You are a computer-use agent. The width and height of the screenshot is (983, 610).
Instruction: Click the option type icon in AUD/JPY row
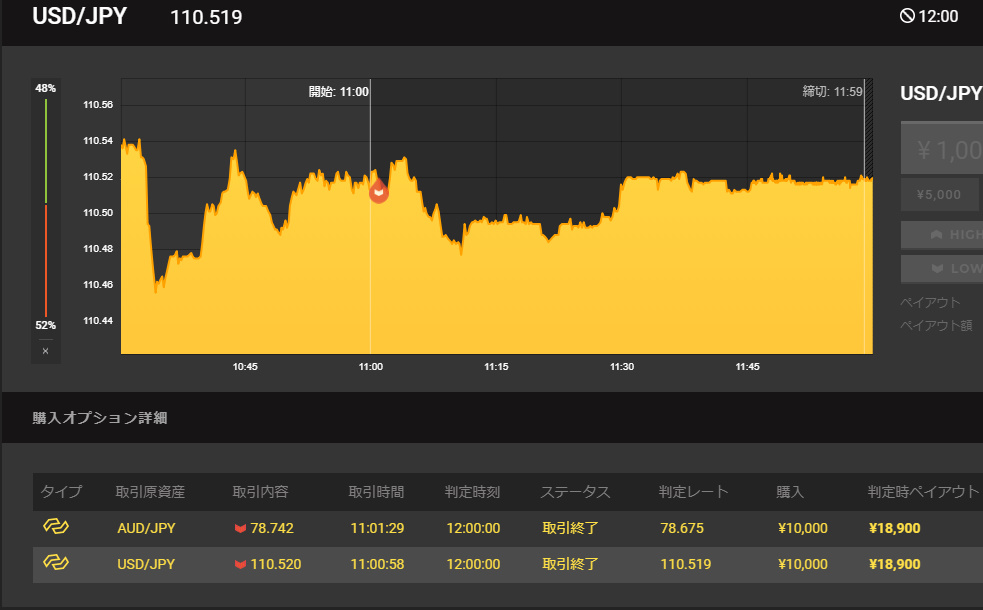[x=54, y=527]
